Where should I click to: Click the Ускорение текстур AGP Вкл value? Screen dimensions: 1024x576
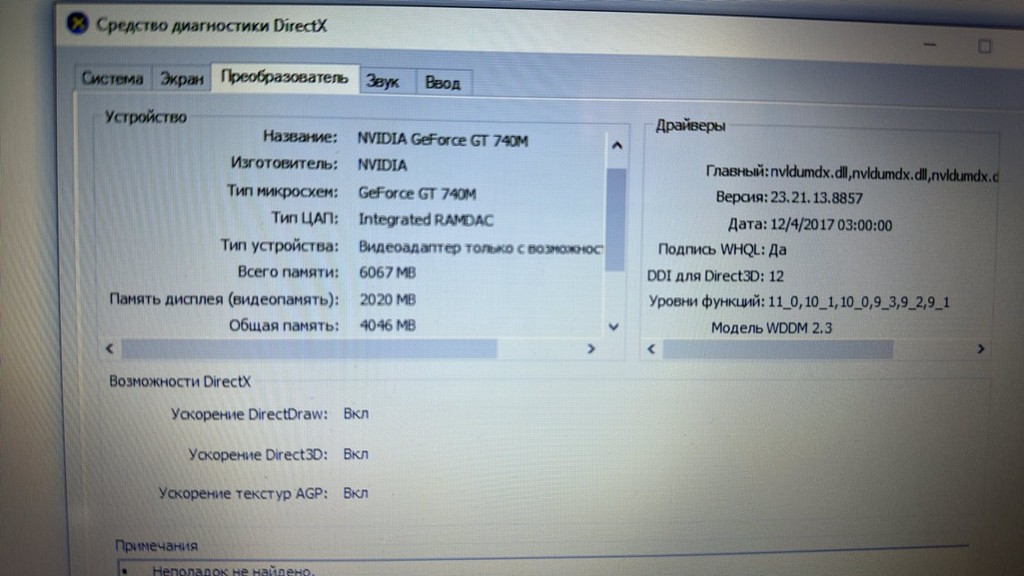pos(356,493)
